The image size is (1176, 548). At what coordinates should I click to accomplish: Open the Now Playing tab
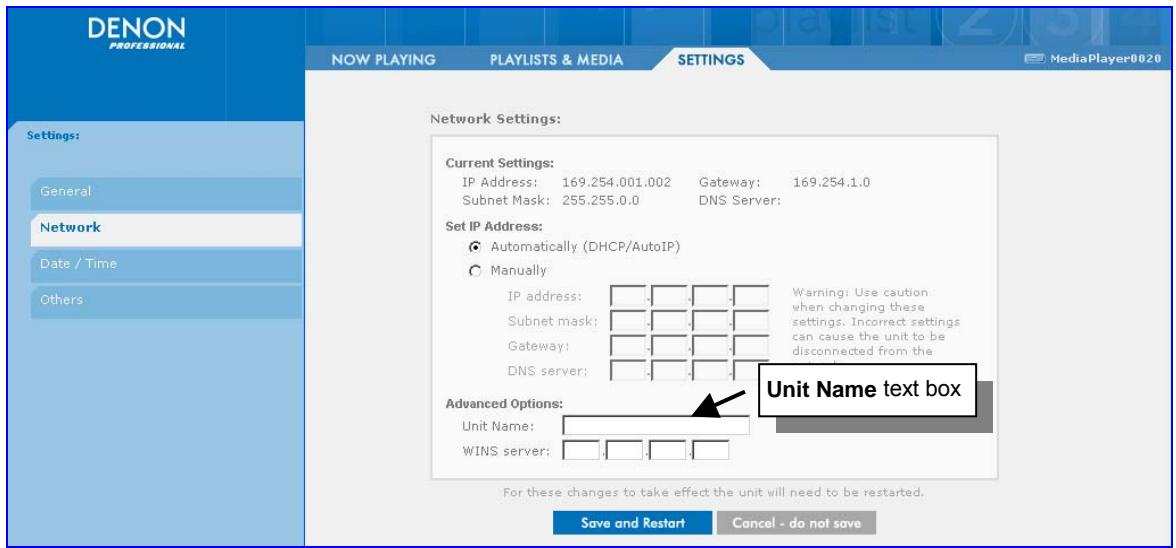383,60
